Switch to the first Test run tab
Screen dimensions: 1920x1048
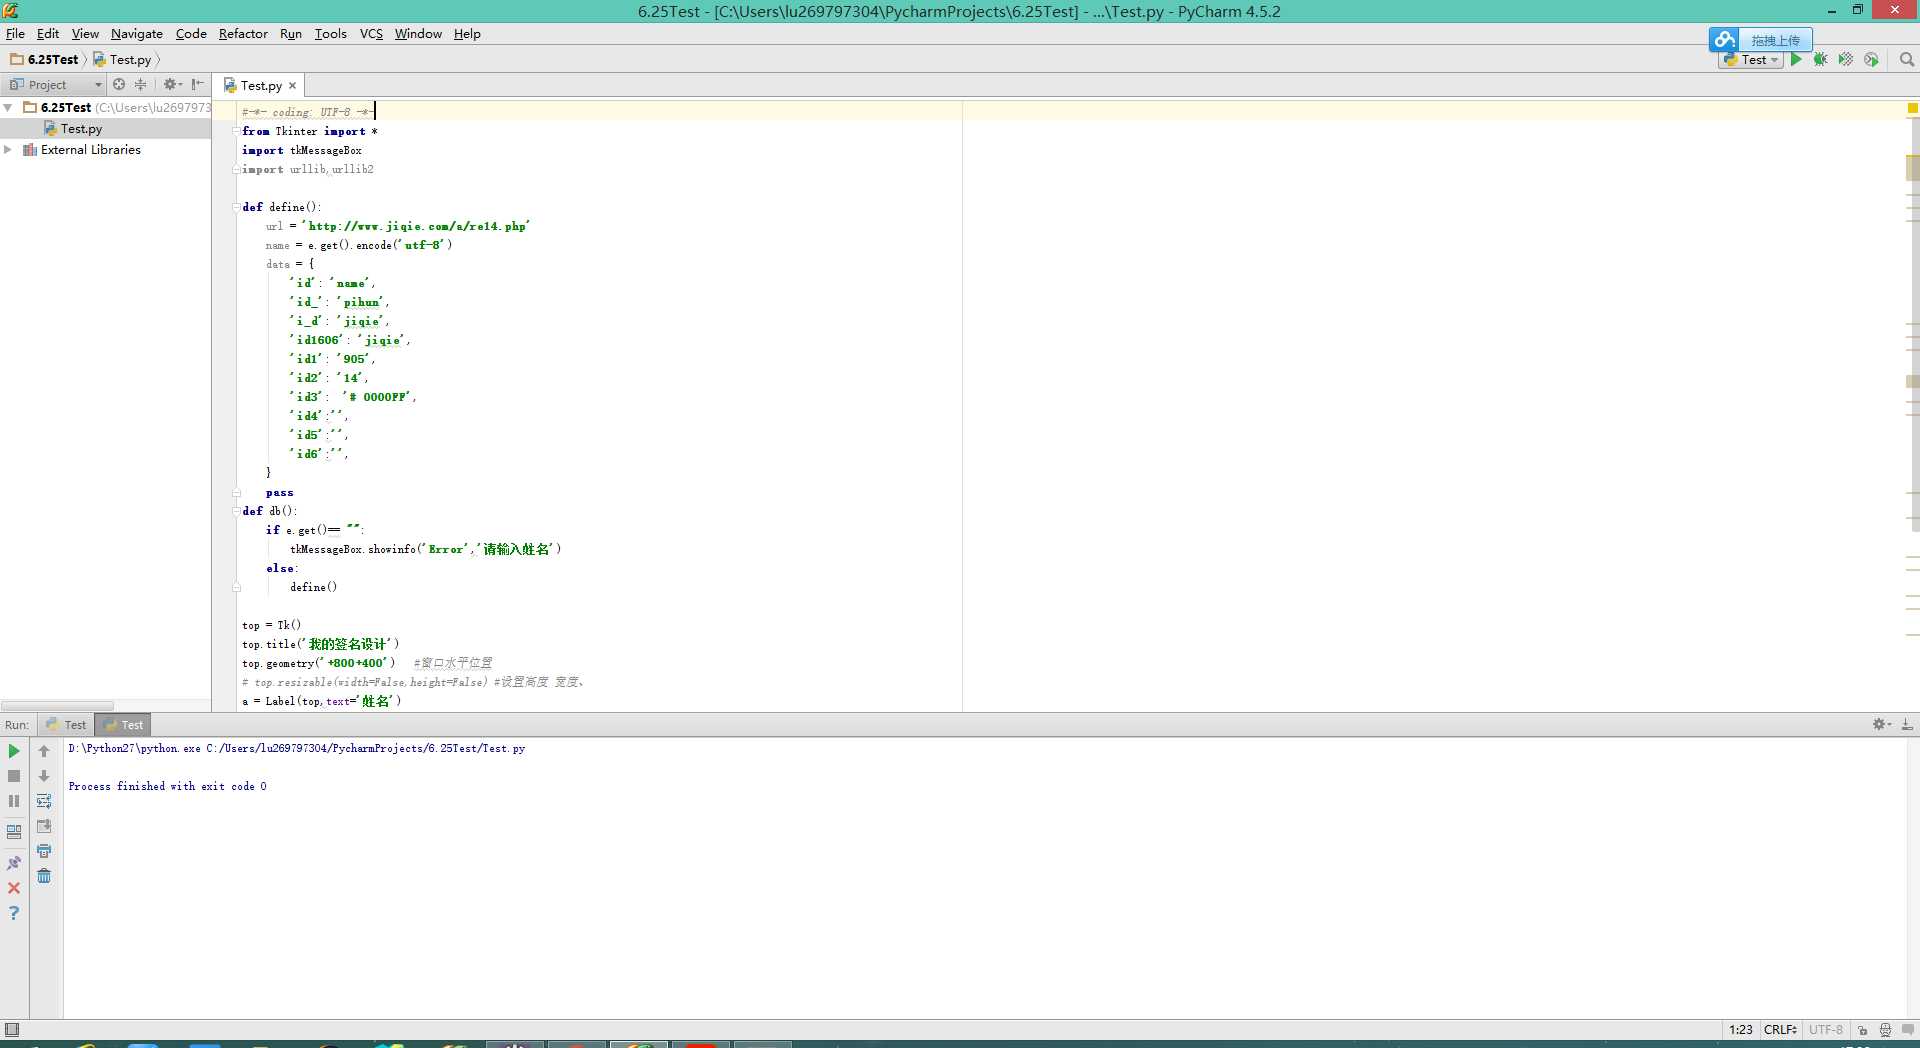pyautogui.click(x=67, y=724)
